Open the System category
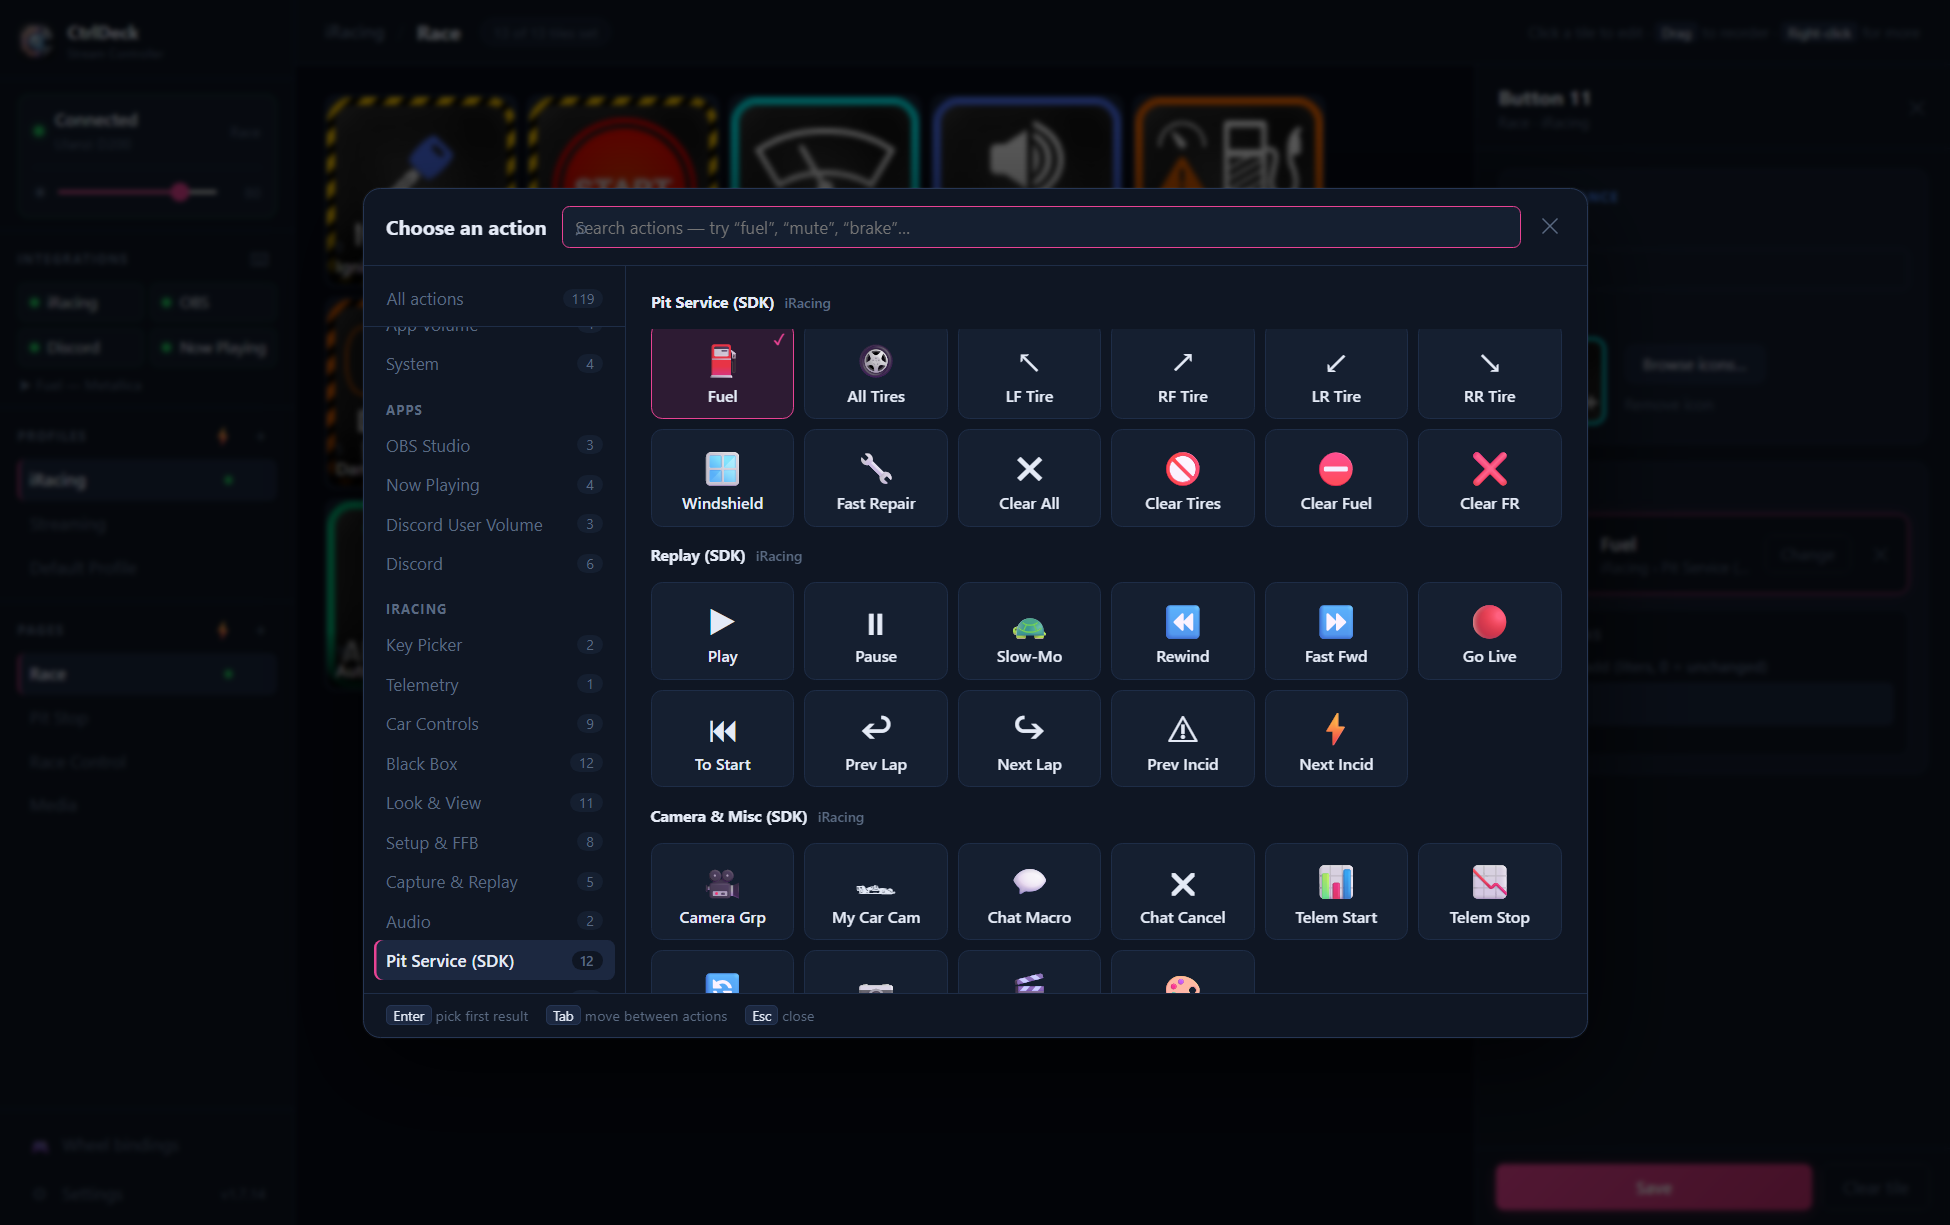The height and width of the screenshot is (1225, 1950). click(x=494, y=364)
